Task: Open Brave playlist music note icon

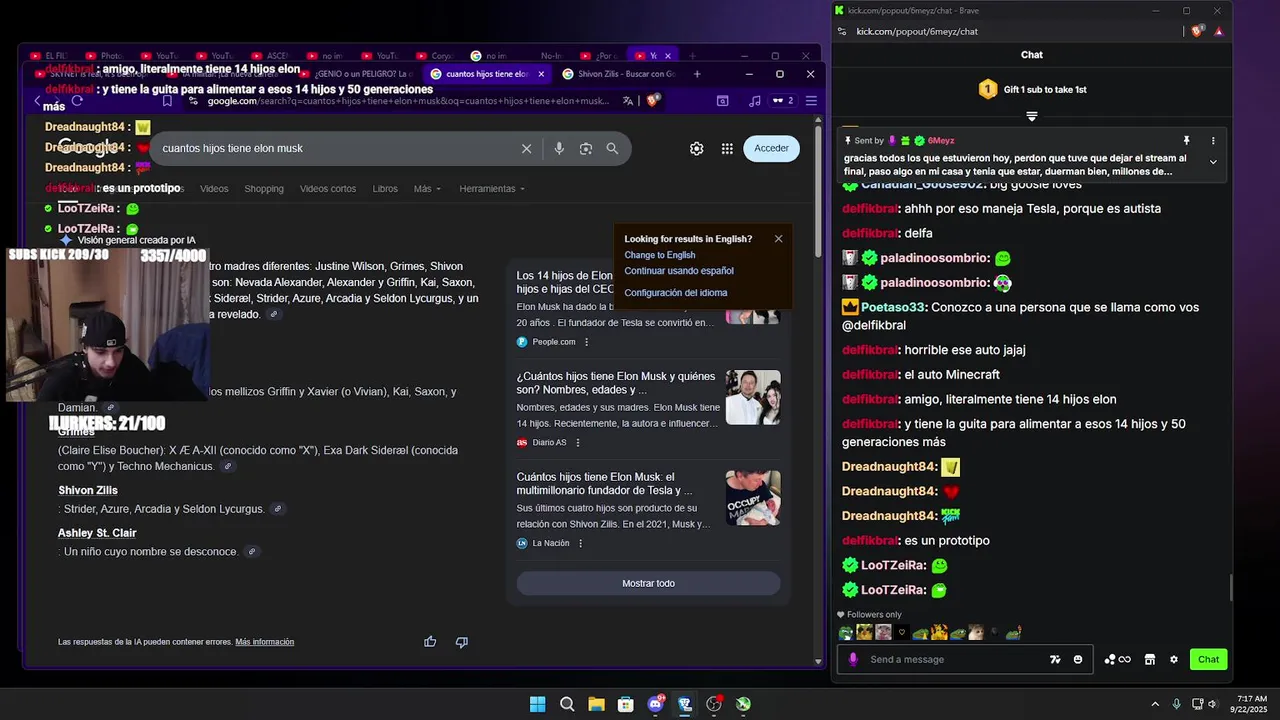Action: click(755, 100)
